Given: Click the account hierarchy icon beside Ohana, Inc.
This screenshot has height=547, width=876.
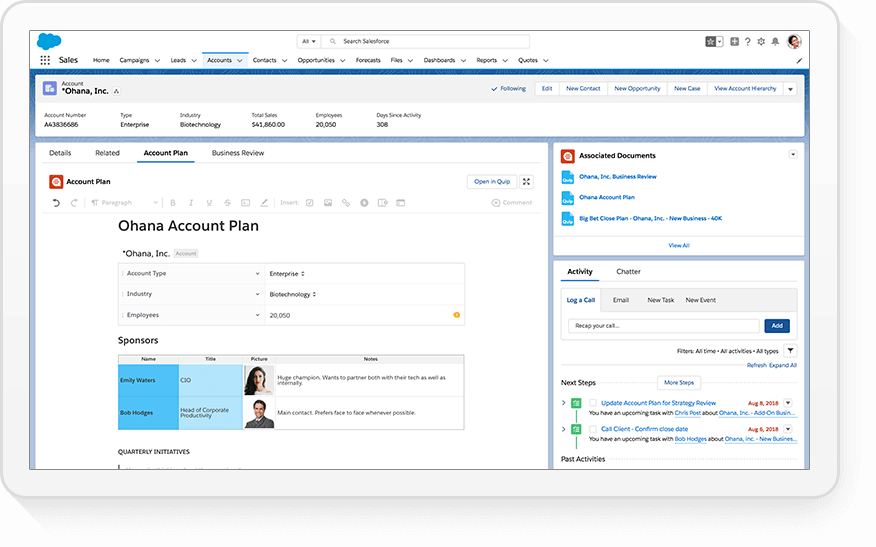Looking at the screenshot, I should pyautogui.click(x=116, y=91).
